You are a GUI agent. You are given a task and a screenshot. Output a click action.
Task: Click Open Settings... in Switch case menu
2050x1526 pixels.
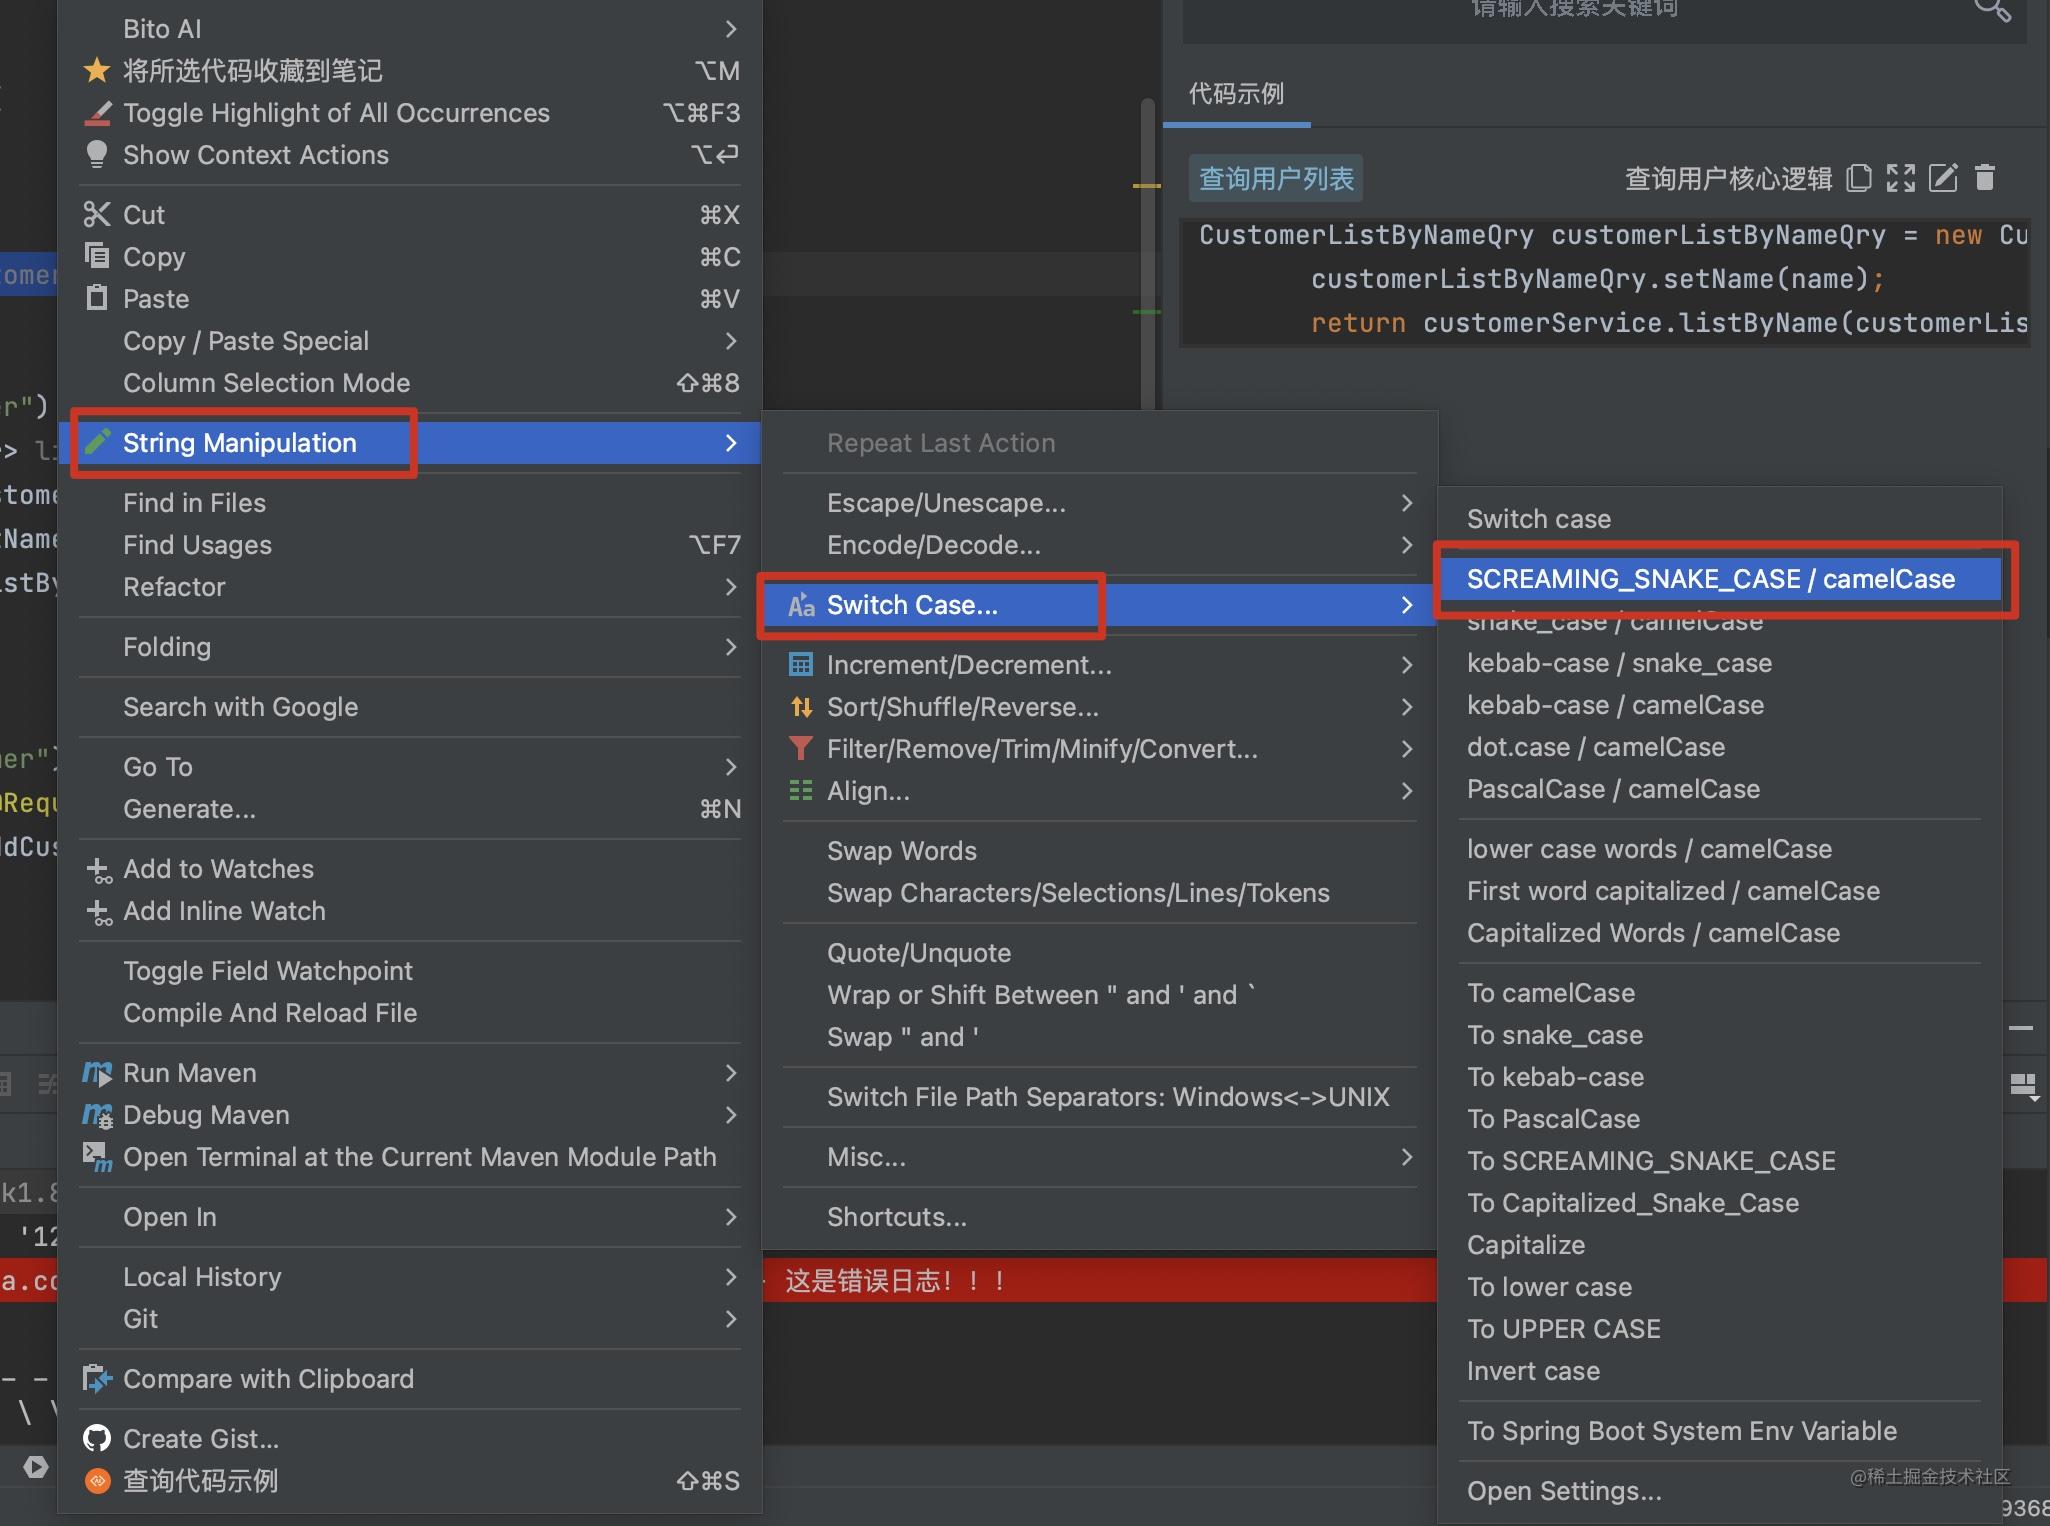(x=1720, y=1491)
